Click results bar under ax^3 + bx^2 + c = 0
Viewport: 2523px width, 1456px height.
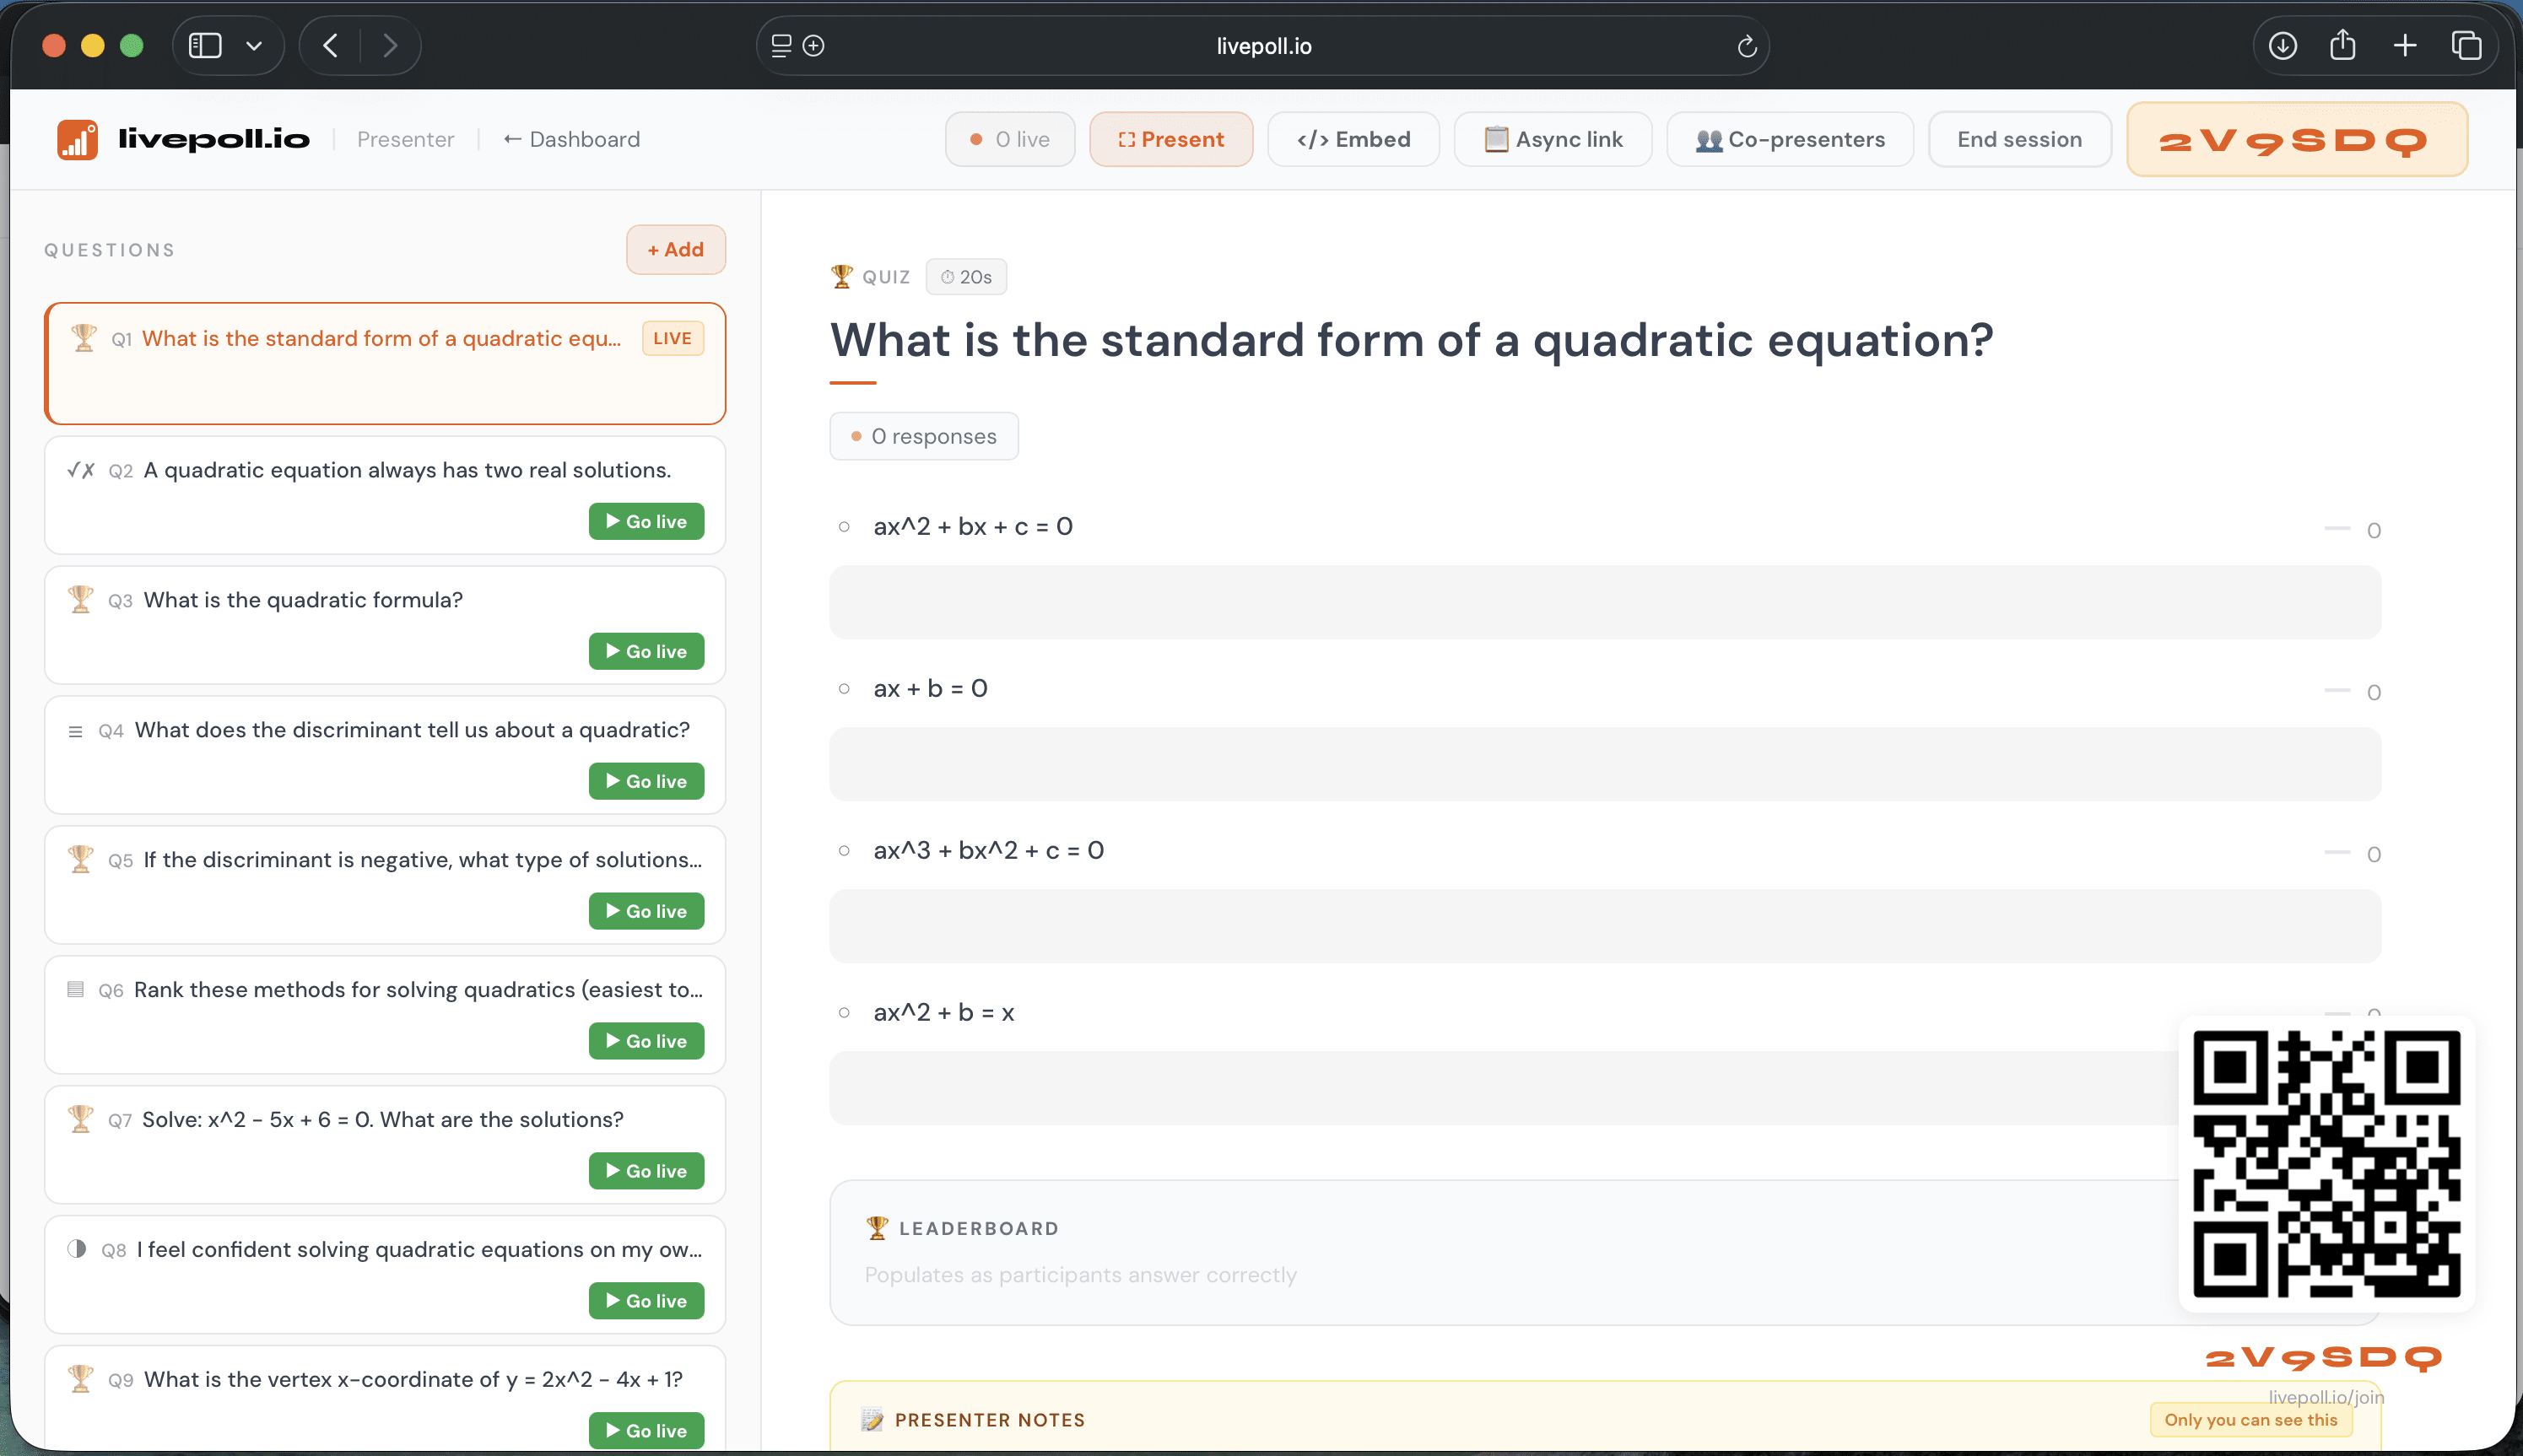point(1605,926)
